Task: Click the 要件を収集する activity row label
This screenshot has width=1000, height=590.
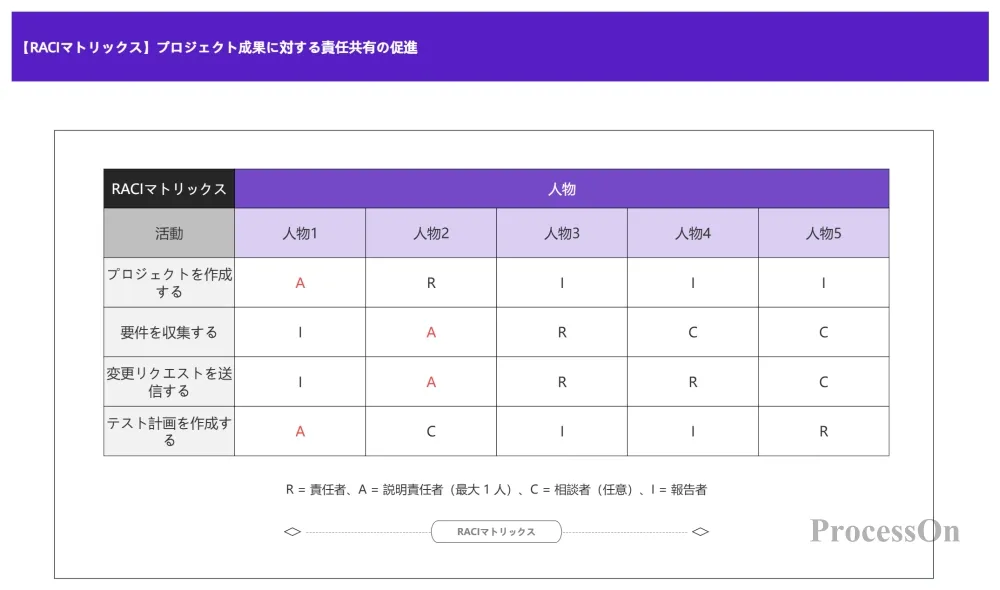Action: (169, 332)
